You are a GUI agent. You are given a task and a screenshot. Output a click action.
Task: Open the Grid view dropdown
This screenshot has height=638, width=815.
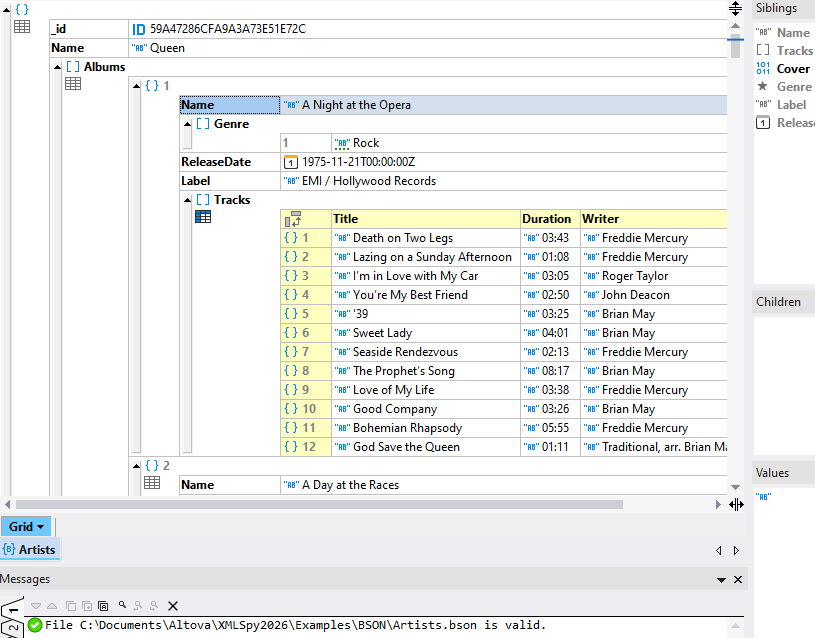pos(27,527)
